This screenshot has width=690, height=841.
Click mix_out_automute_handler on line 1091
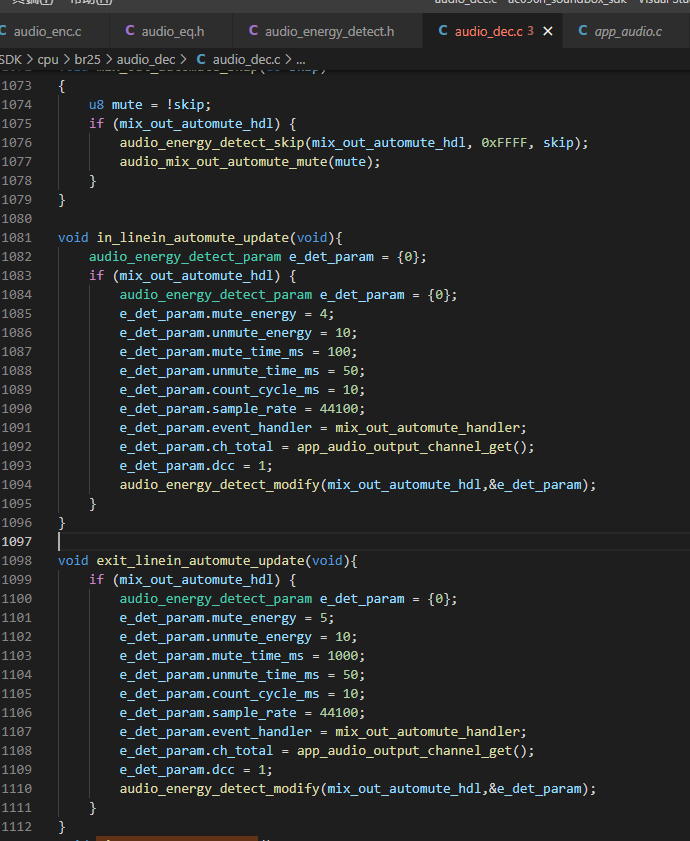coord(428,427)
